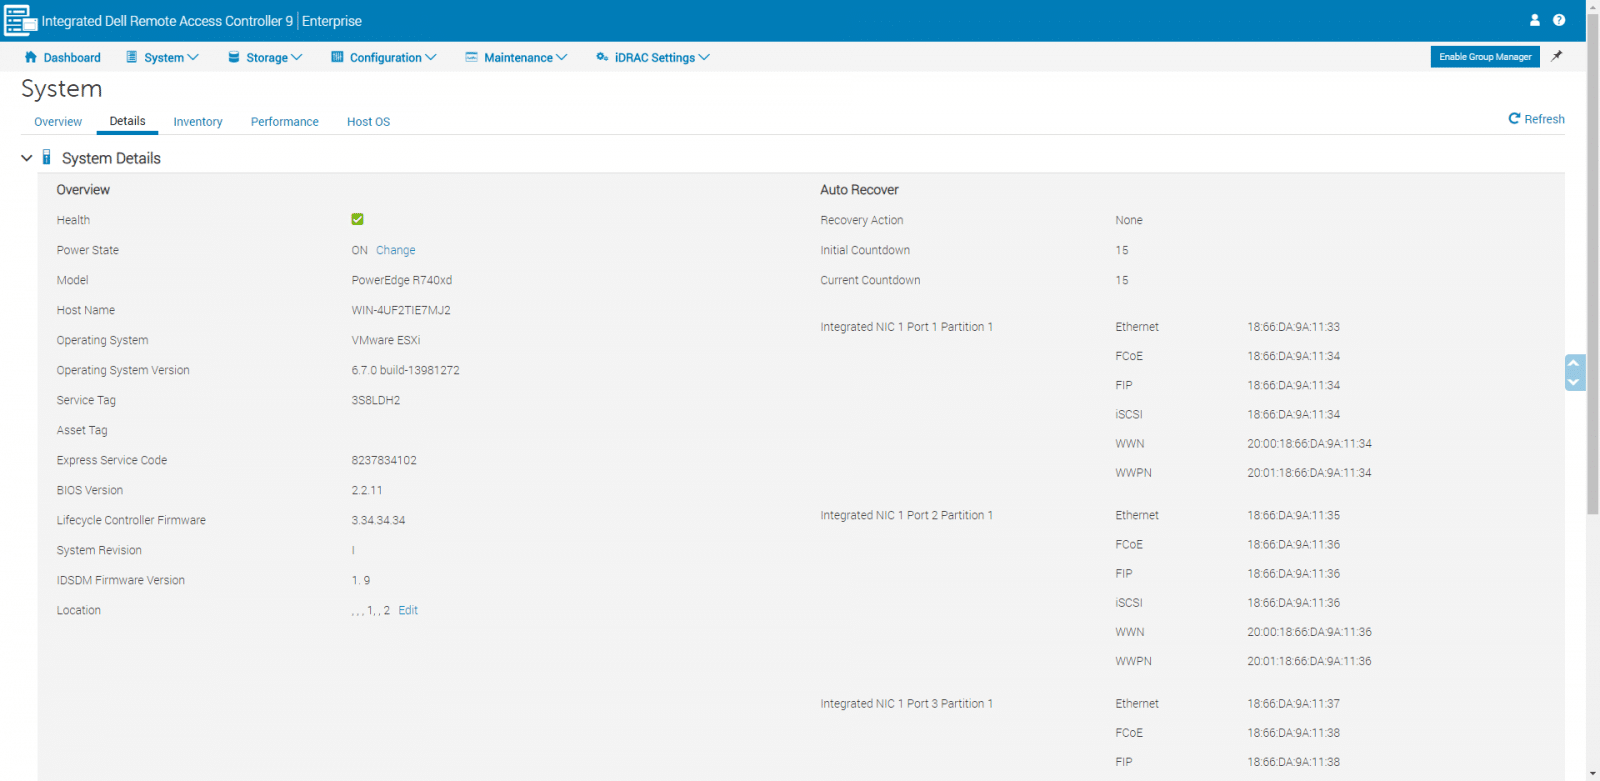
Task: Select the Service Tag value 3S8LDH2
Action: tap(376, 400)
